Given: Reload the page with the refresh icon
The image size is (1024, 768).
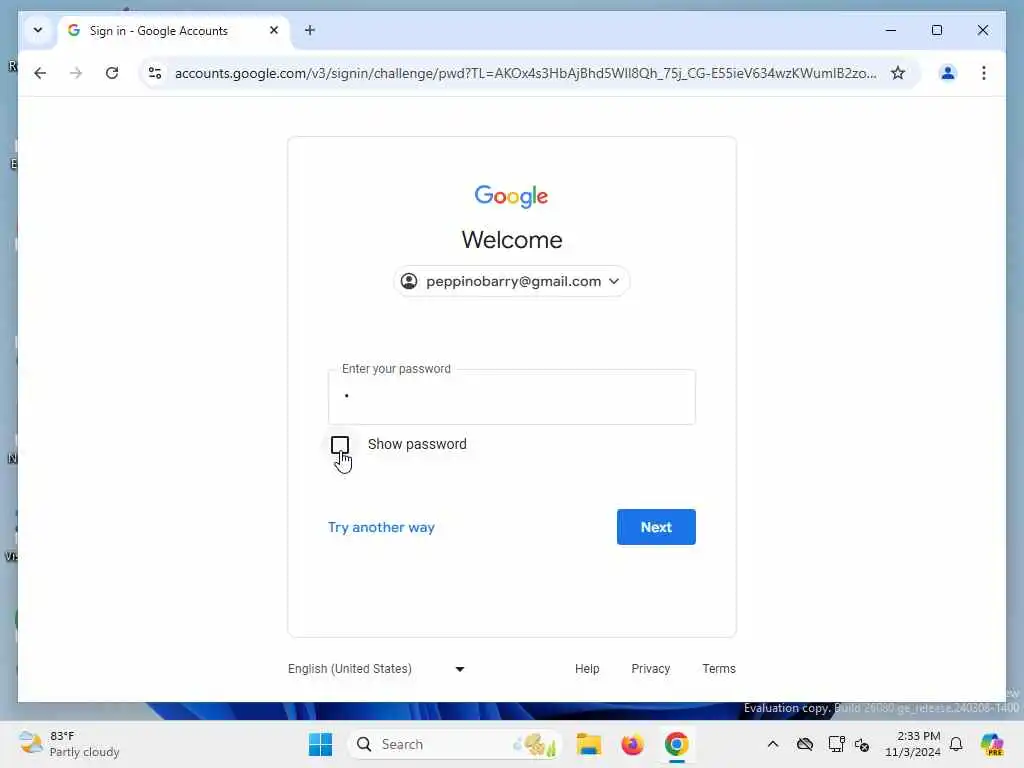Looking at the screenshot, I should click(112, 73).
